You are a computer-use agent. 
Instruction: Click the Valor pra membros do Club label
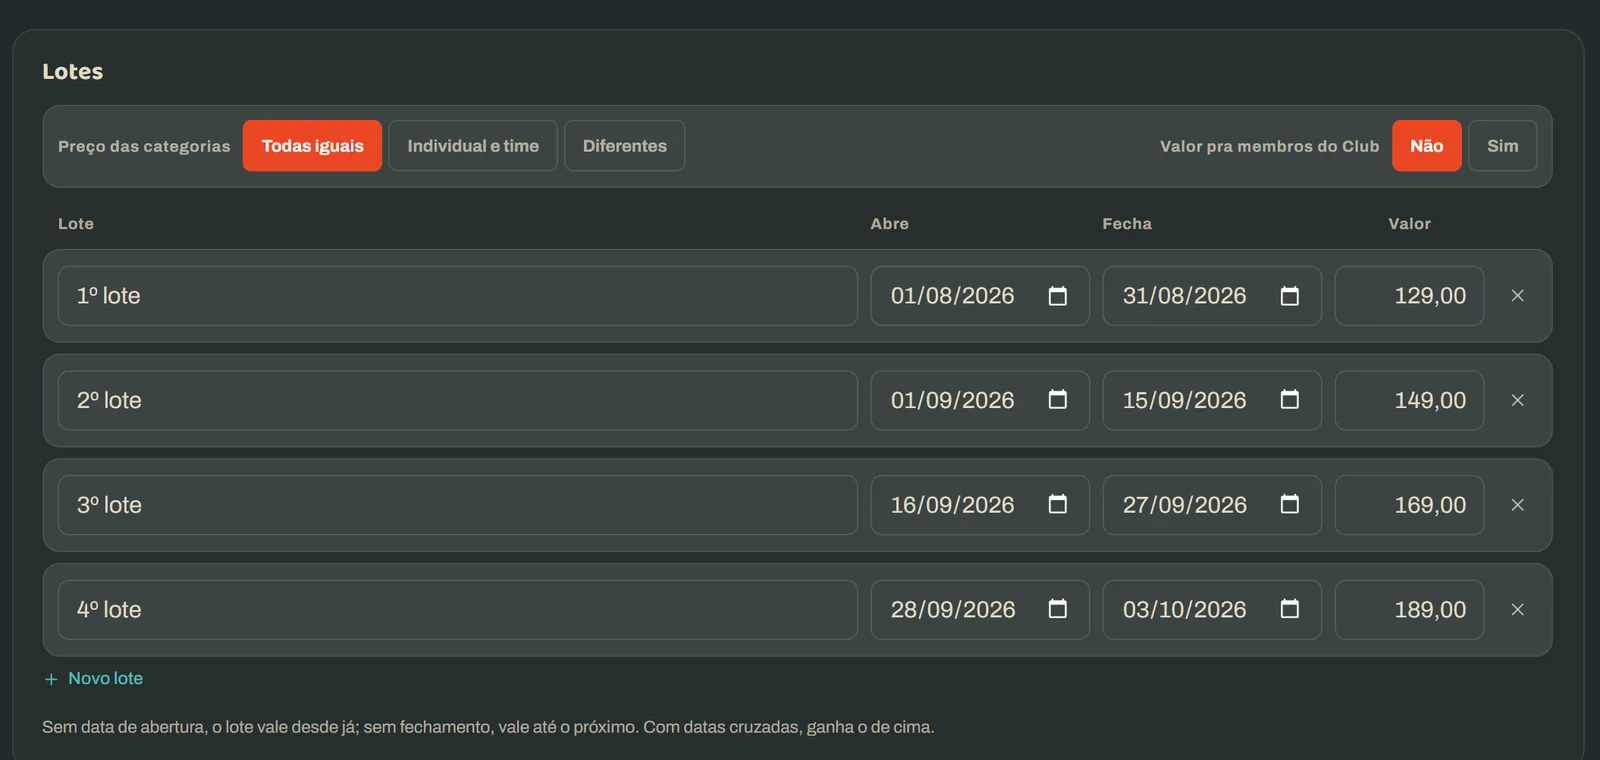[1269, 146]
